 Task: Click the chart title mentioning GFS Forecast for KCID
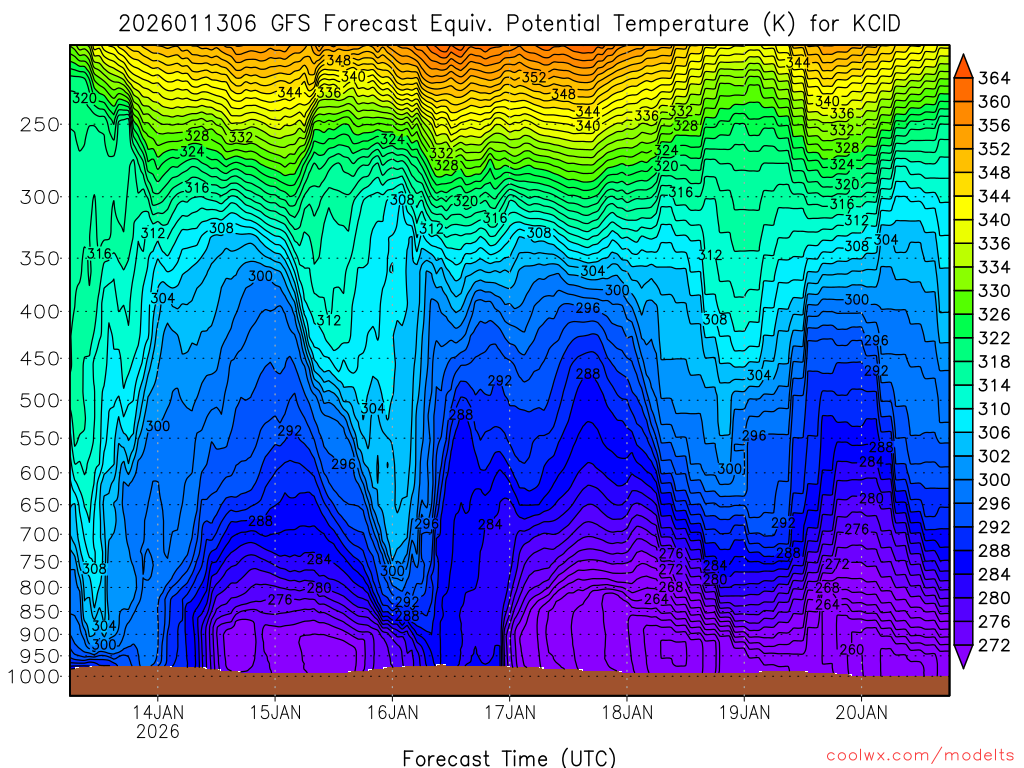click(x=509, y=24)
